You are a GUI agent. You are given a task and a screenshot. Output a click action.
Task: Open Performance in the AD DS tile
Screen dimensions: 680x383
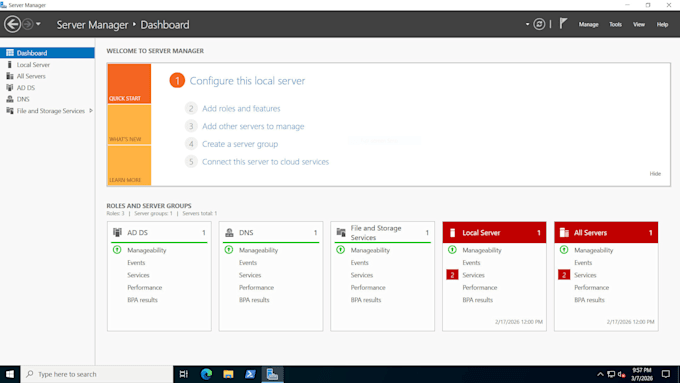point(144,288)
